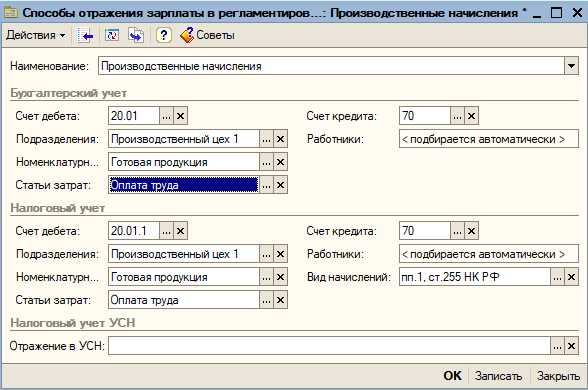Clear accounting Счет дебета 20.01 field
The width and height of the screenshot is (588, 390).
(180, 116)
